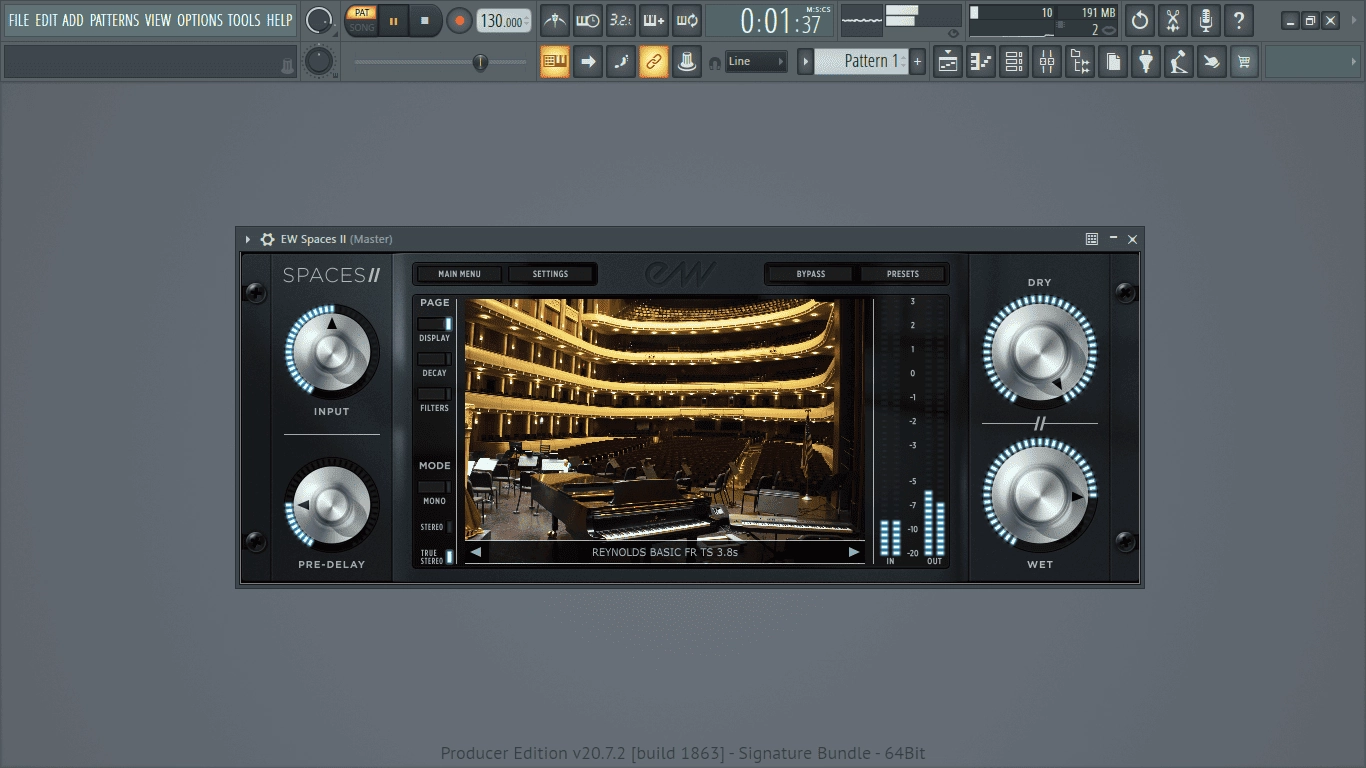Open the question mark help icon
The image size is (1366, 768).
[x=1239, y=20]
